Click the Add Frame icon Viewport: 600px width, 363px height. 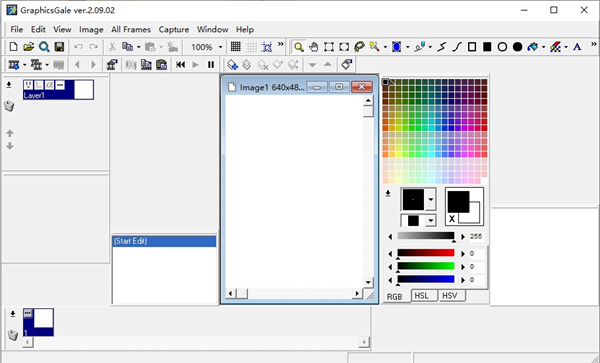click(x=14, y=65)
